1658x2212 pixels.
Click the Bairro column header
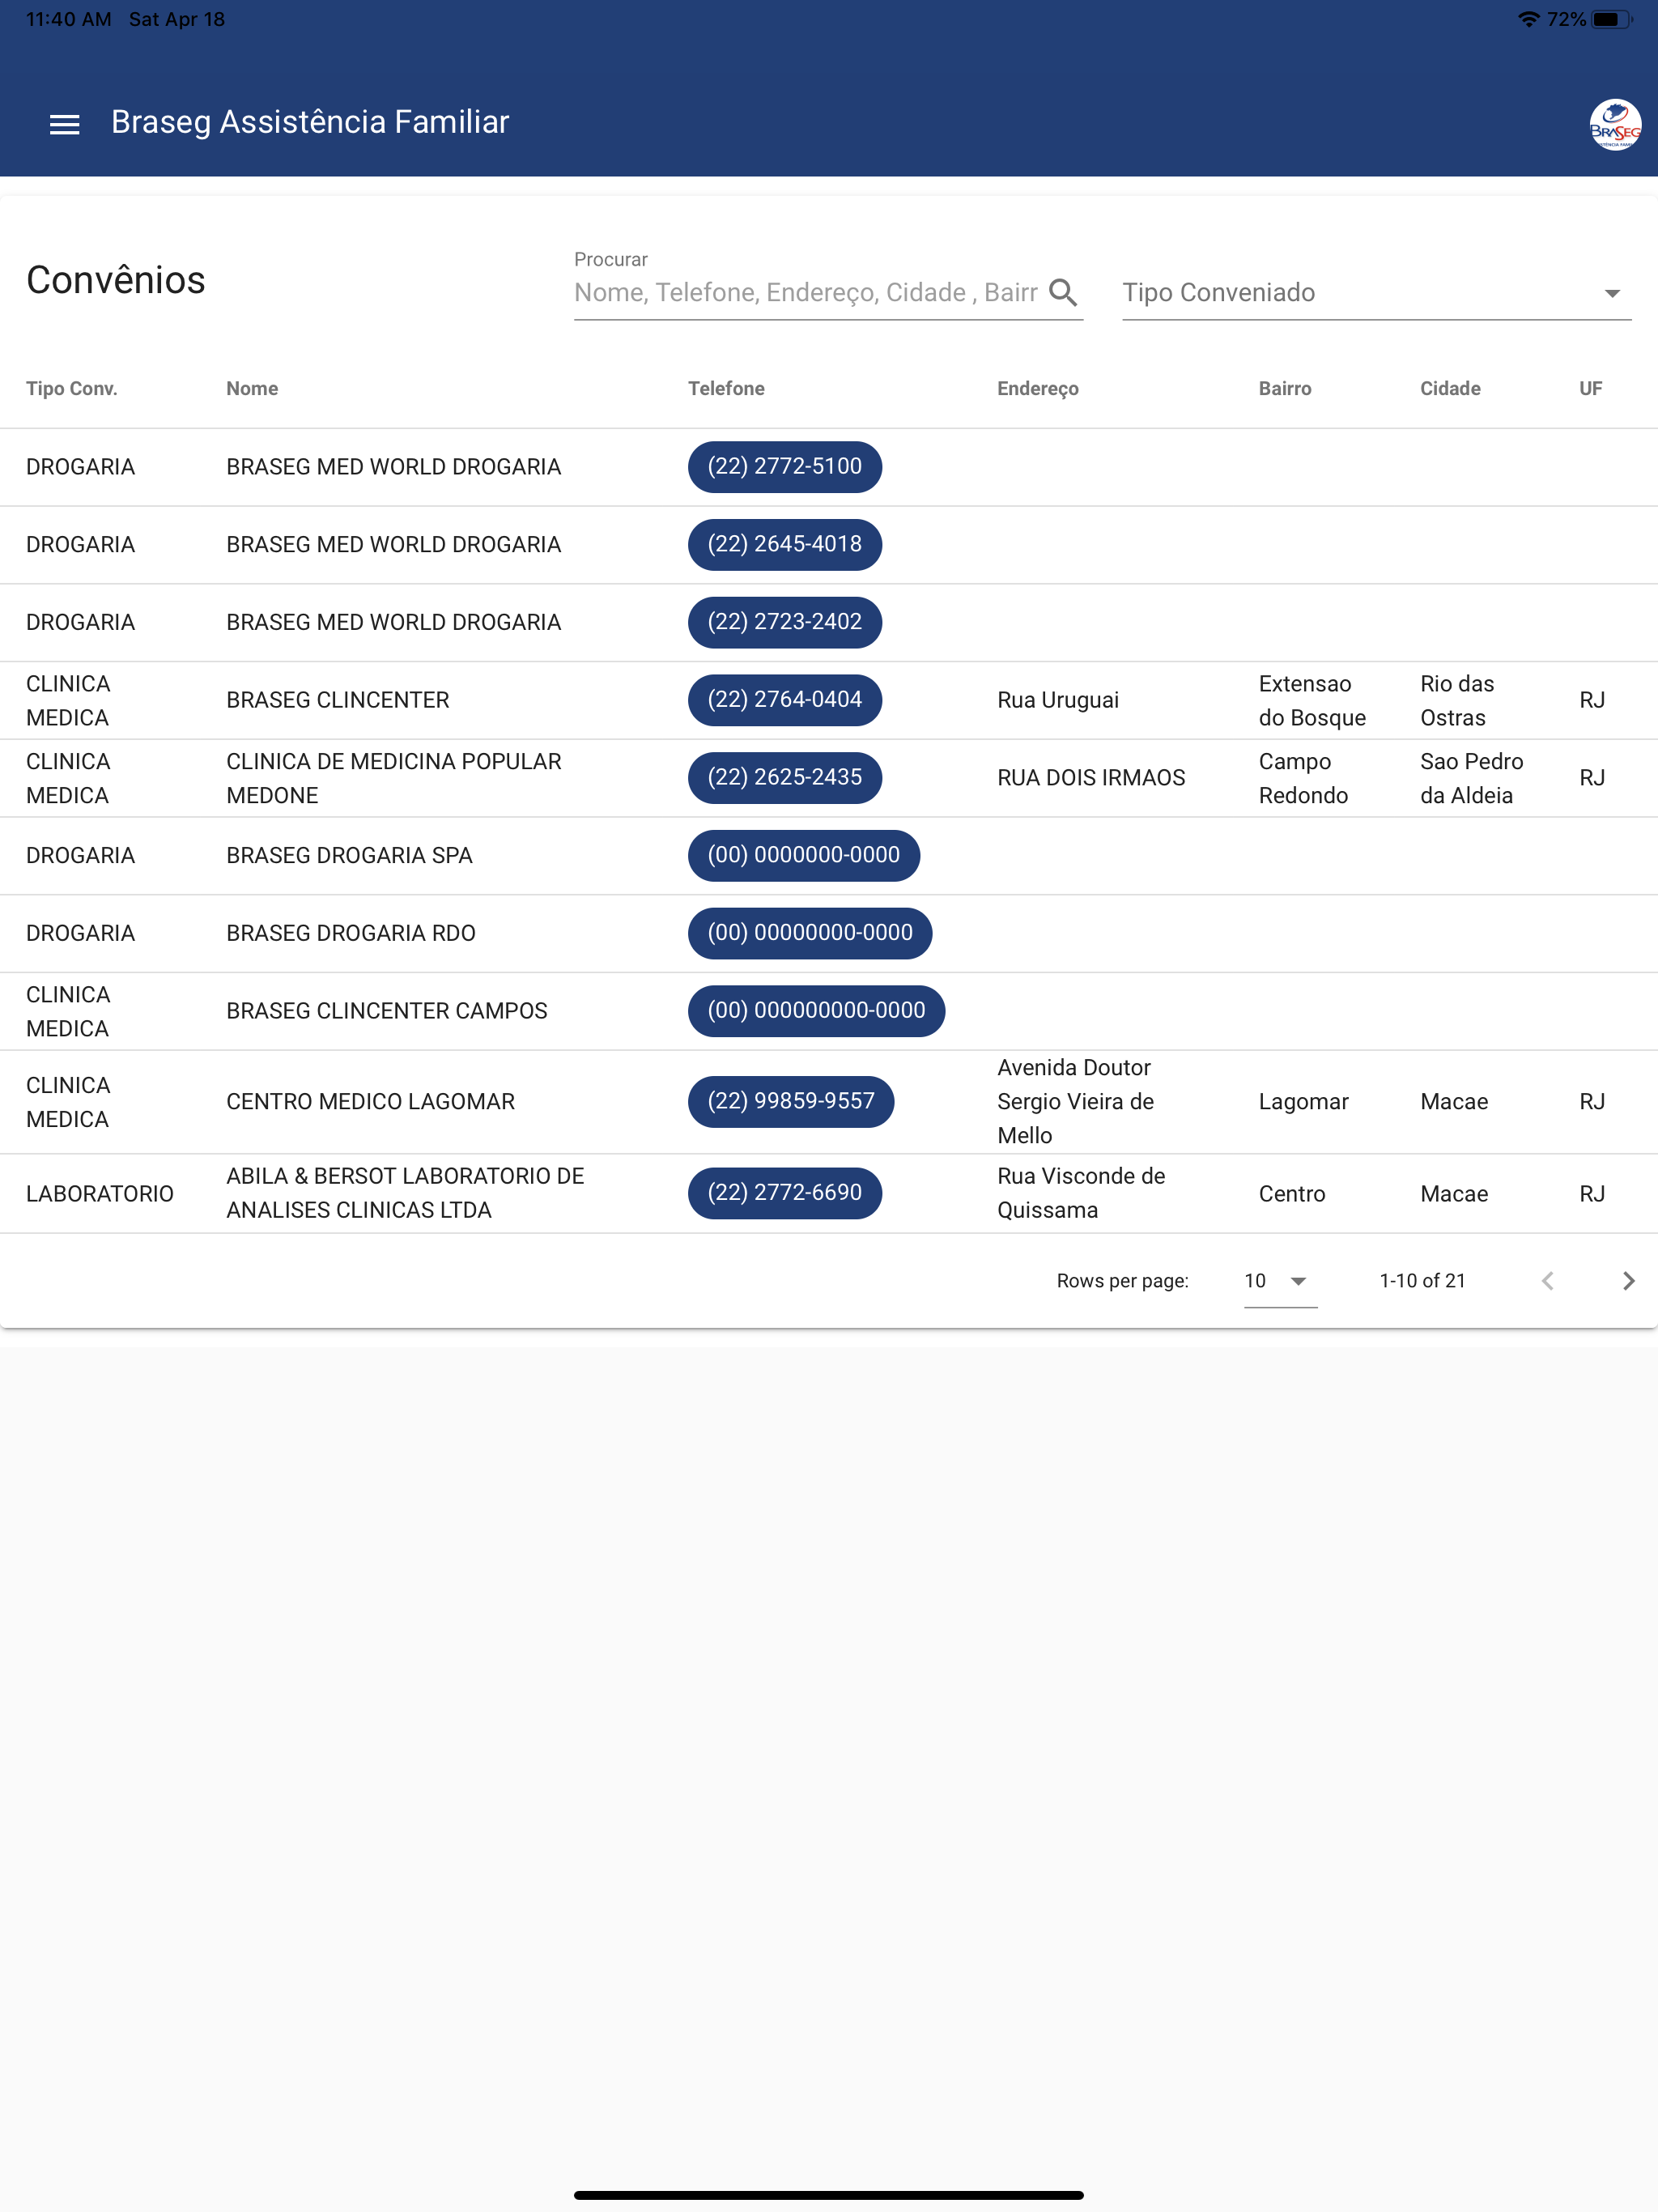(1285, 389)
